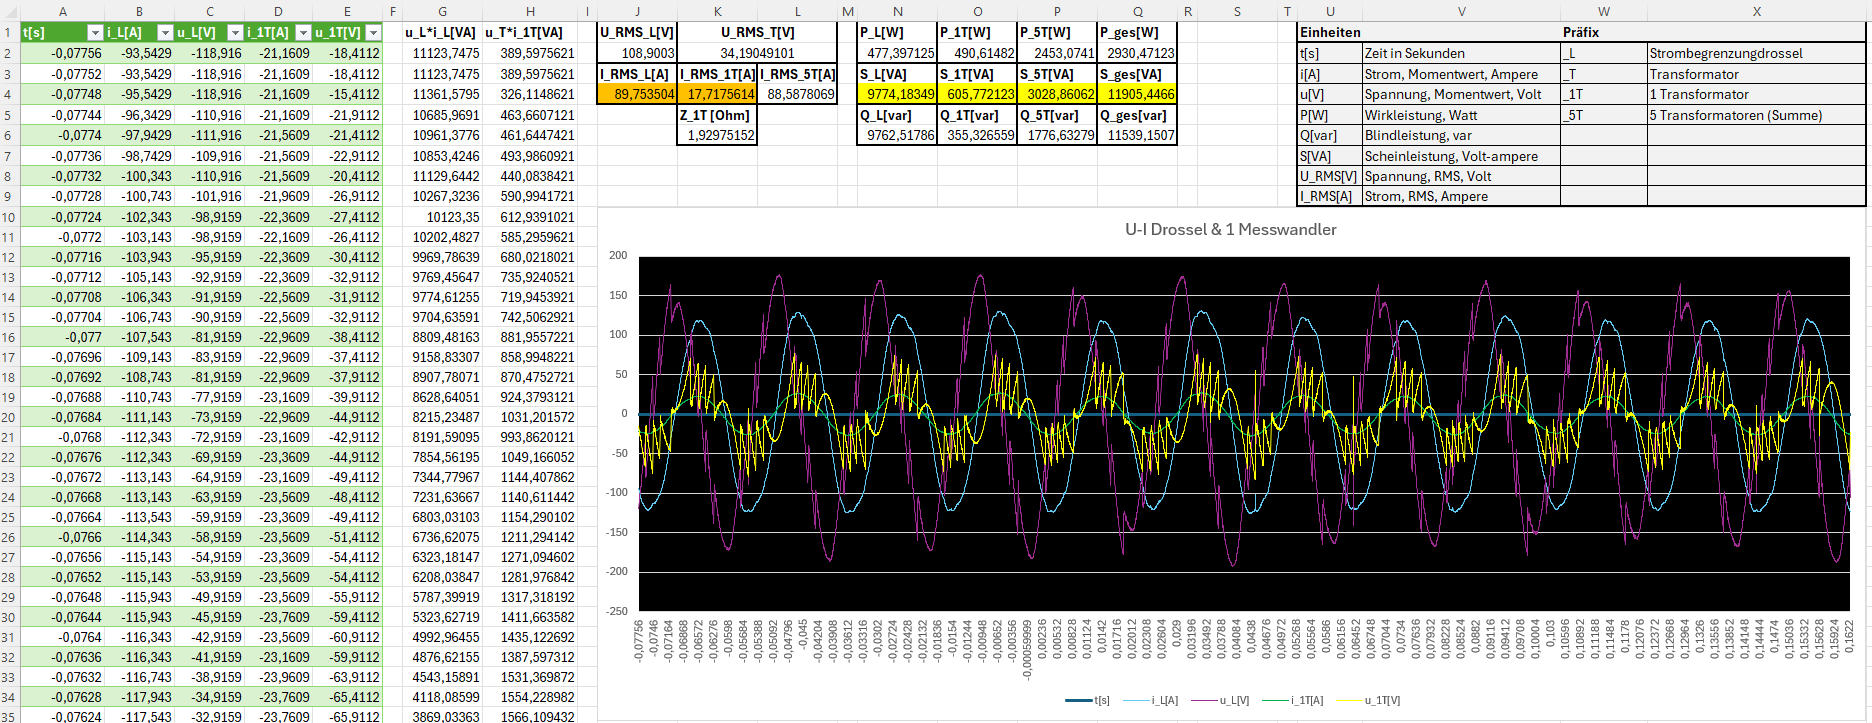Select the u_L[V] legend entry in chart
Image resolution: width=1872 pixels, height=723 pixels.
1225,700
